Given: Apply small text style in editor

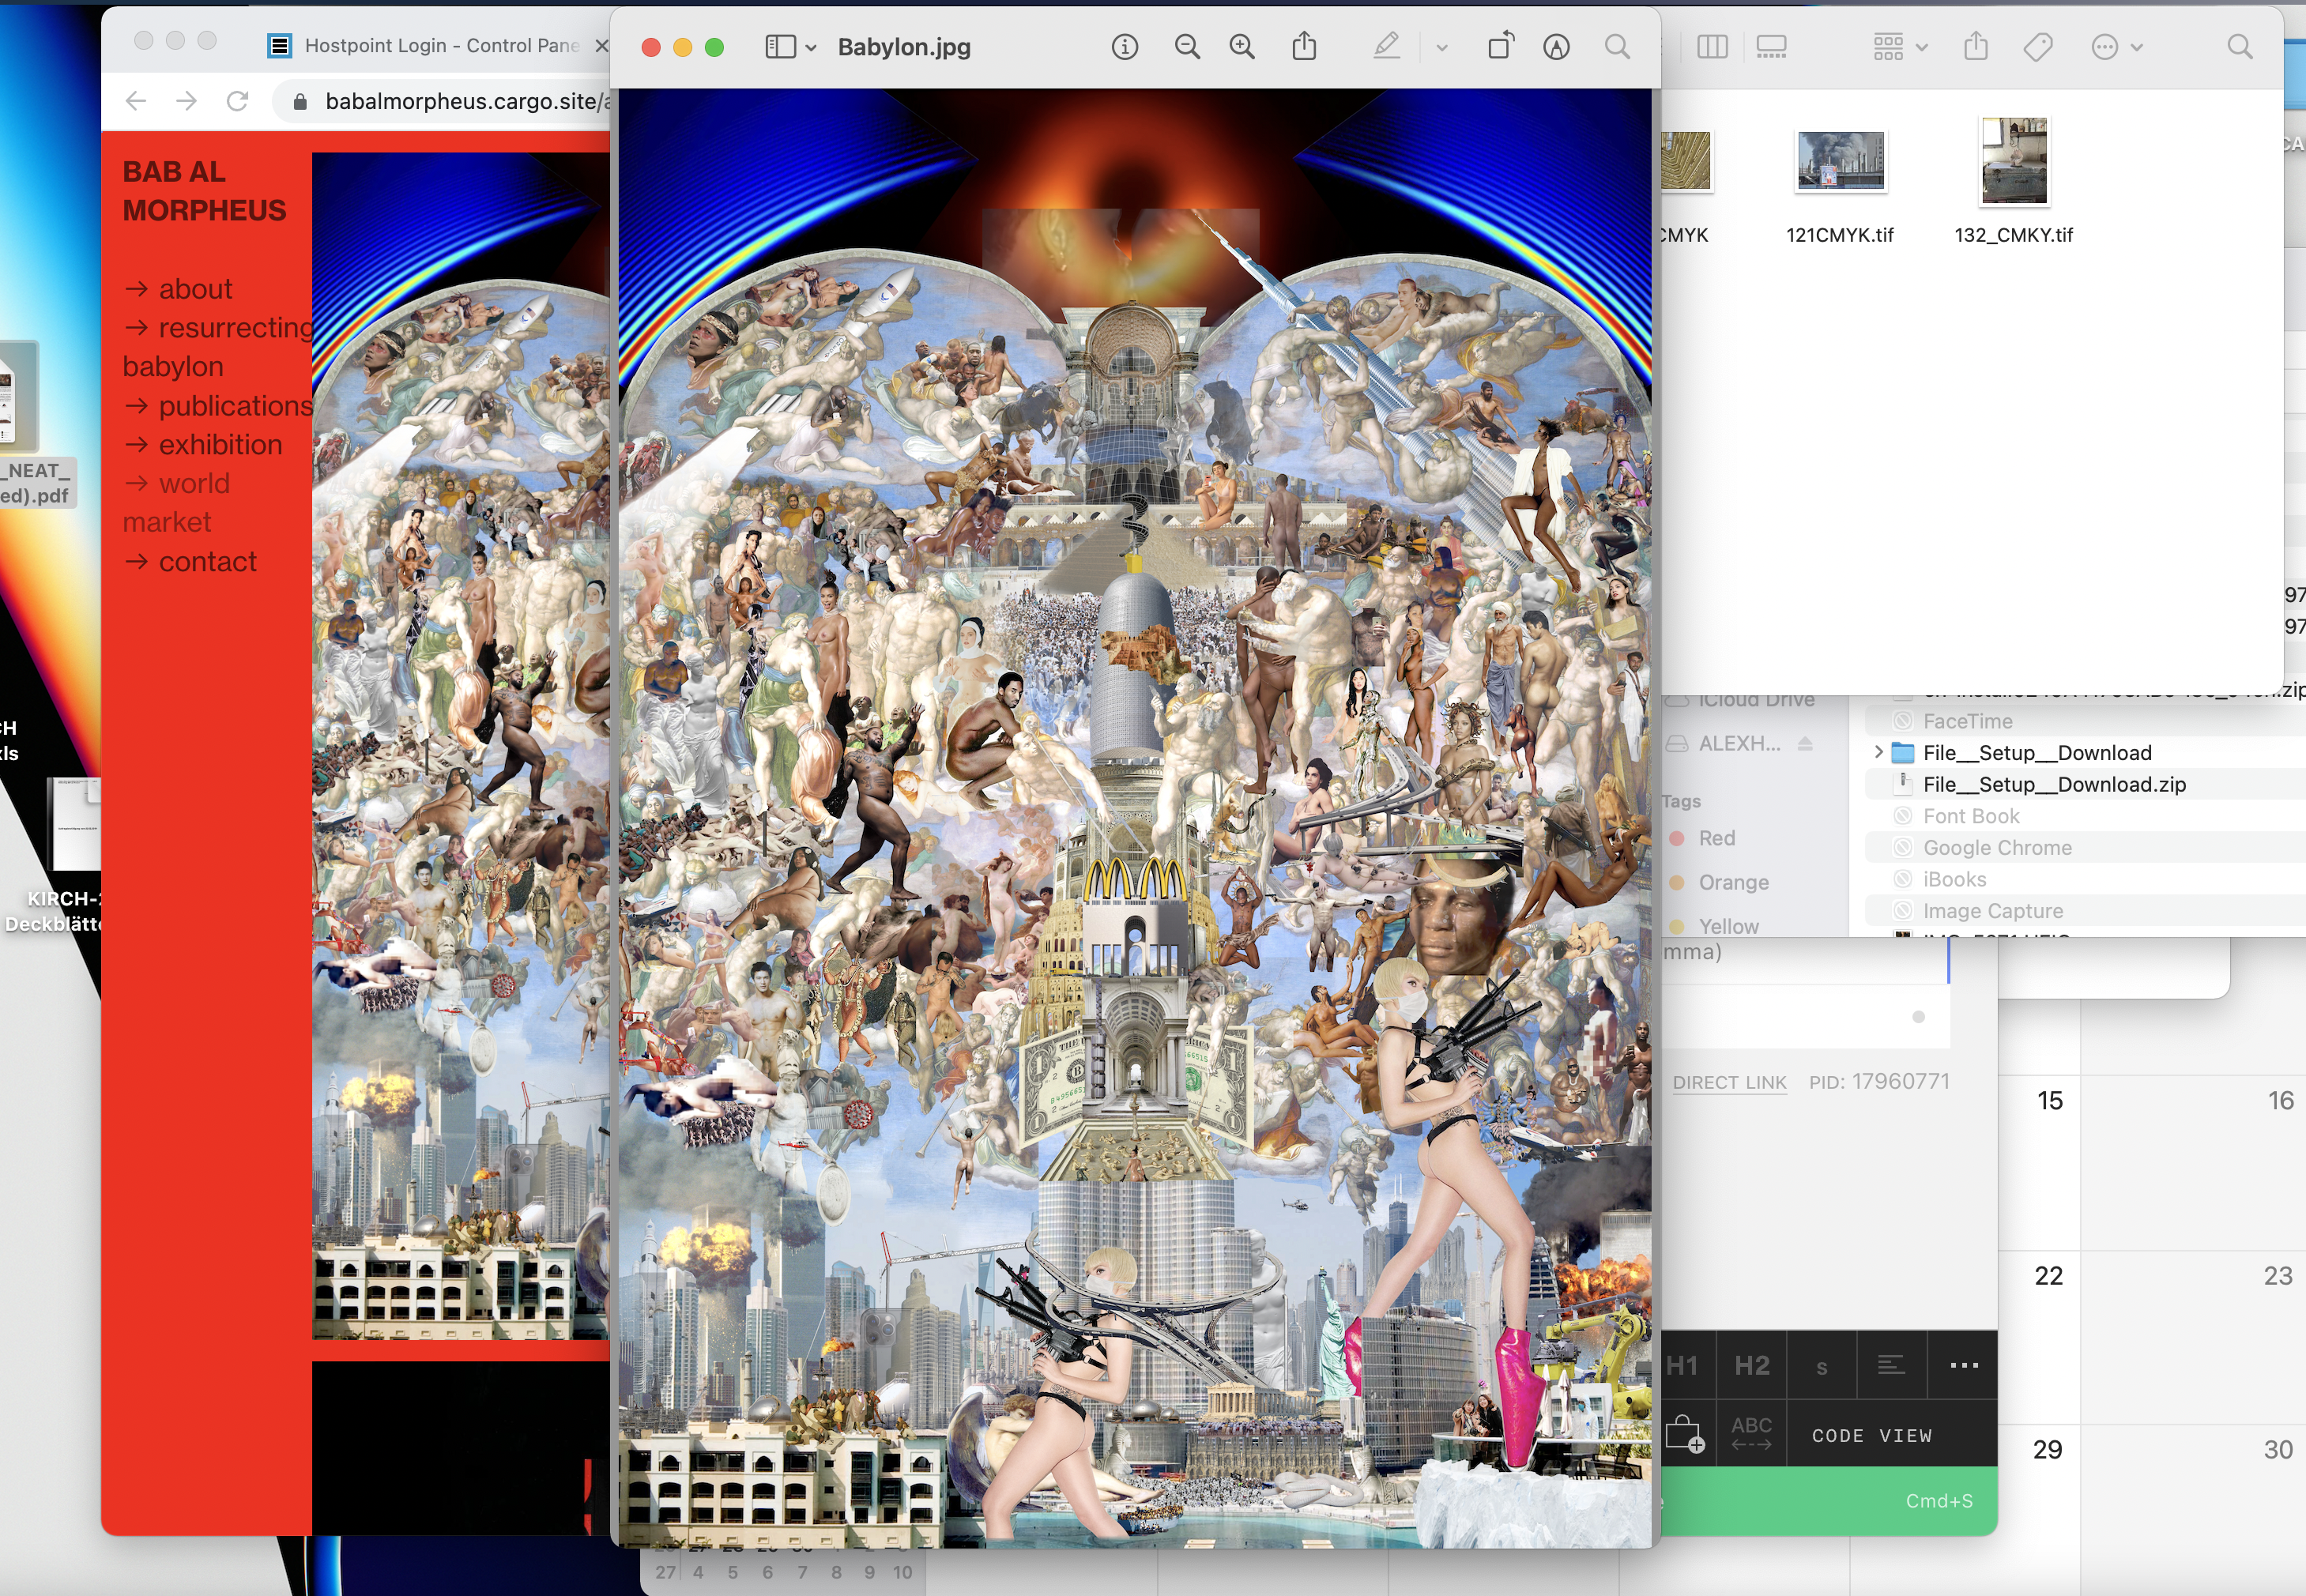Looking at the screenshot, I should click(x=1822, y=1365).
